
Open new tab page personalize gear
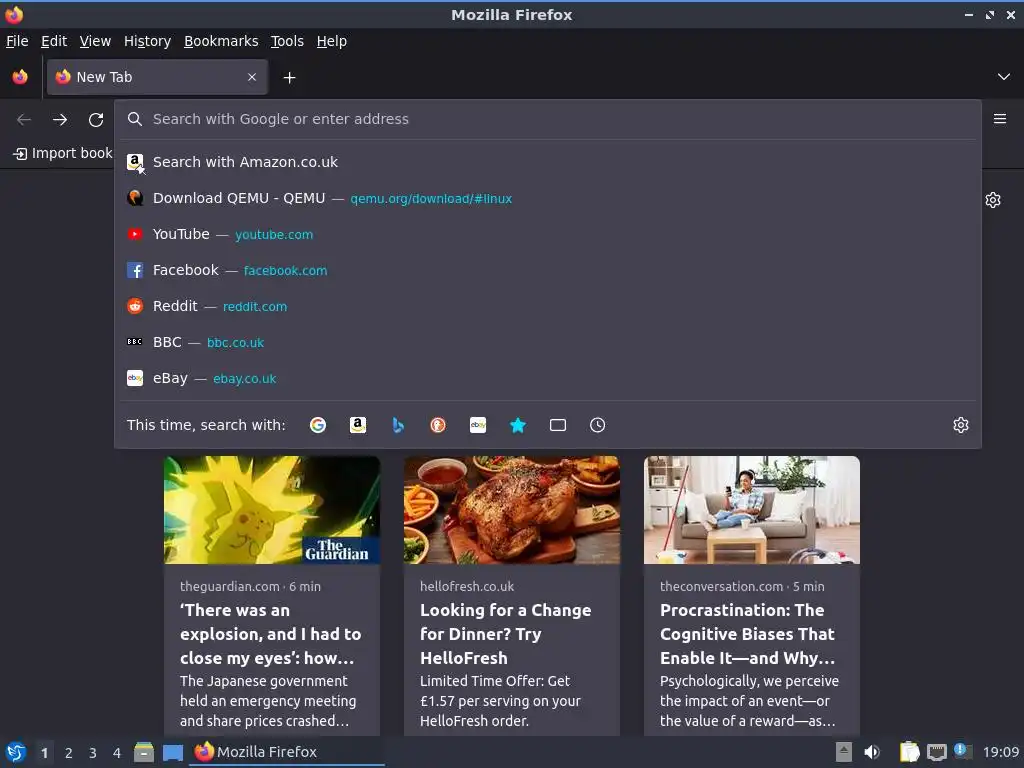[x=993, y=200]
